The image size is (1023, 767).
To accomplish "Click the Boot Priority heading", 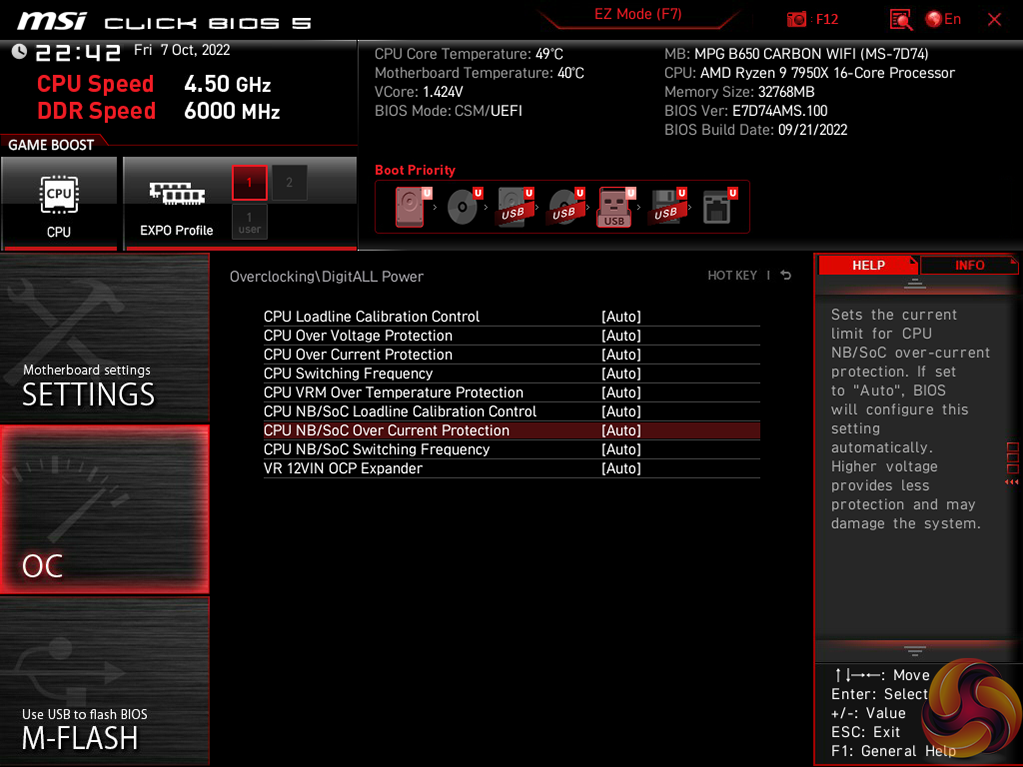I will point(415,170).
